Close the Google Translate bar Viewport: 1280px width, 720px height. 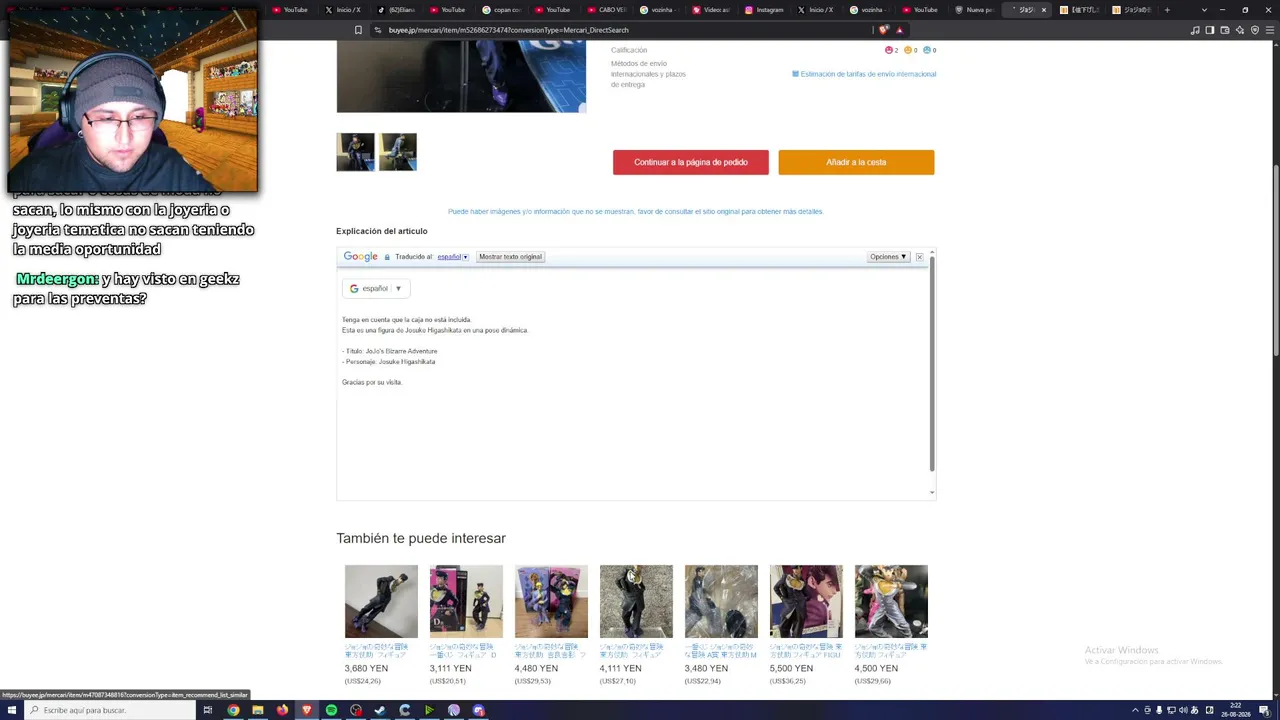coord(919,257)
